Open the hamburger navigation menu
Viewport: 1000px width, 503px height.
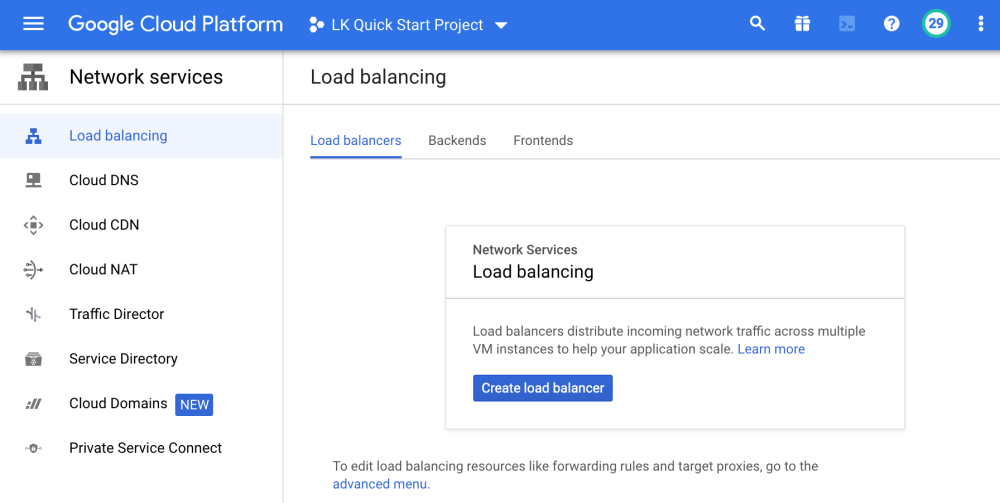tap(33, 24)
